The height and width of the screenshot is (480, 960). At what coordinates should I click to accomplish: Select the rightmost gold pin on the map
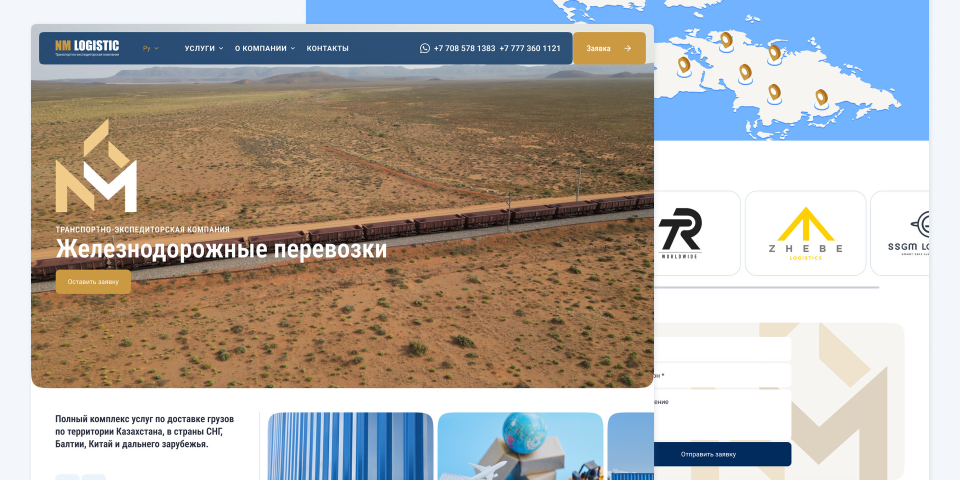point(822,99)
